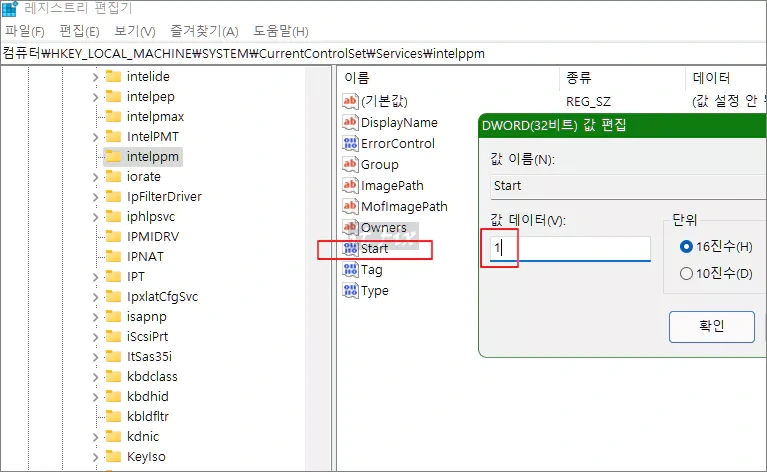Open the 즐겨찾기(A) menu
Viewport: 767px width, 472px height.
coord(204,31)
